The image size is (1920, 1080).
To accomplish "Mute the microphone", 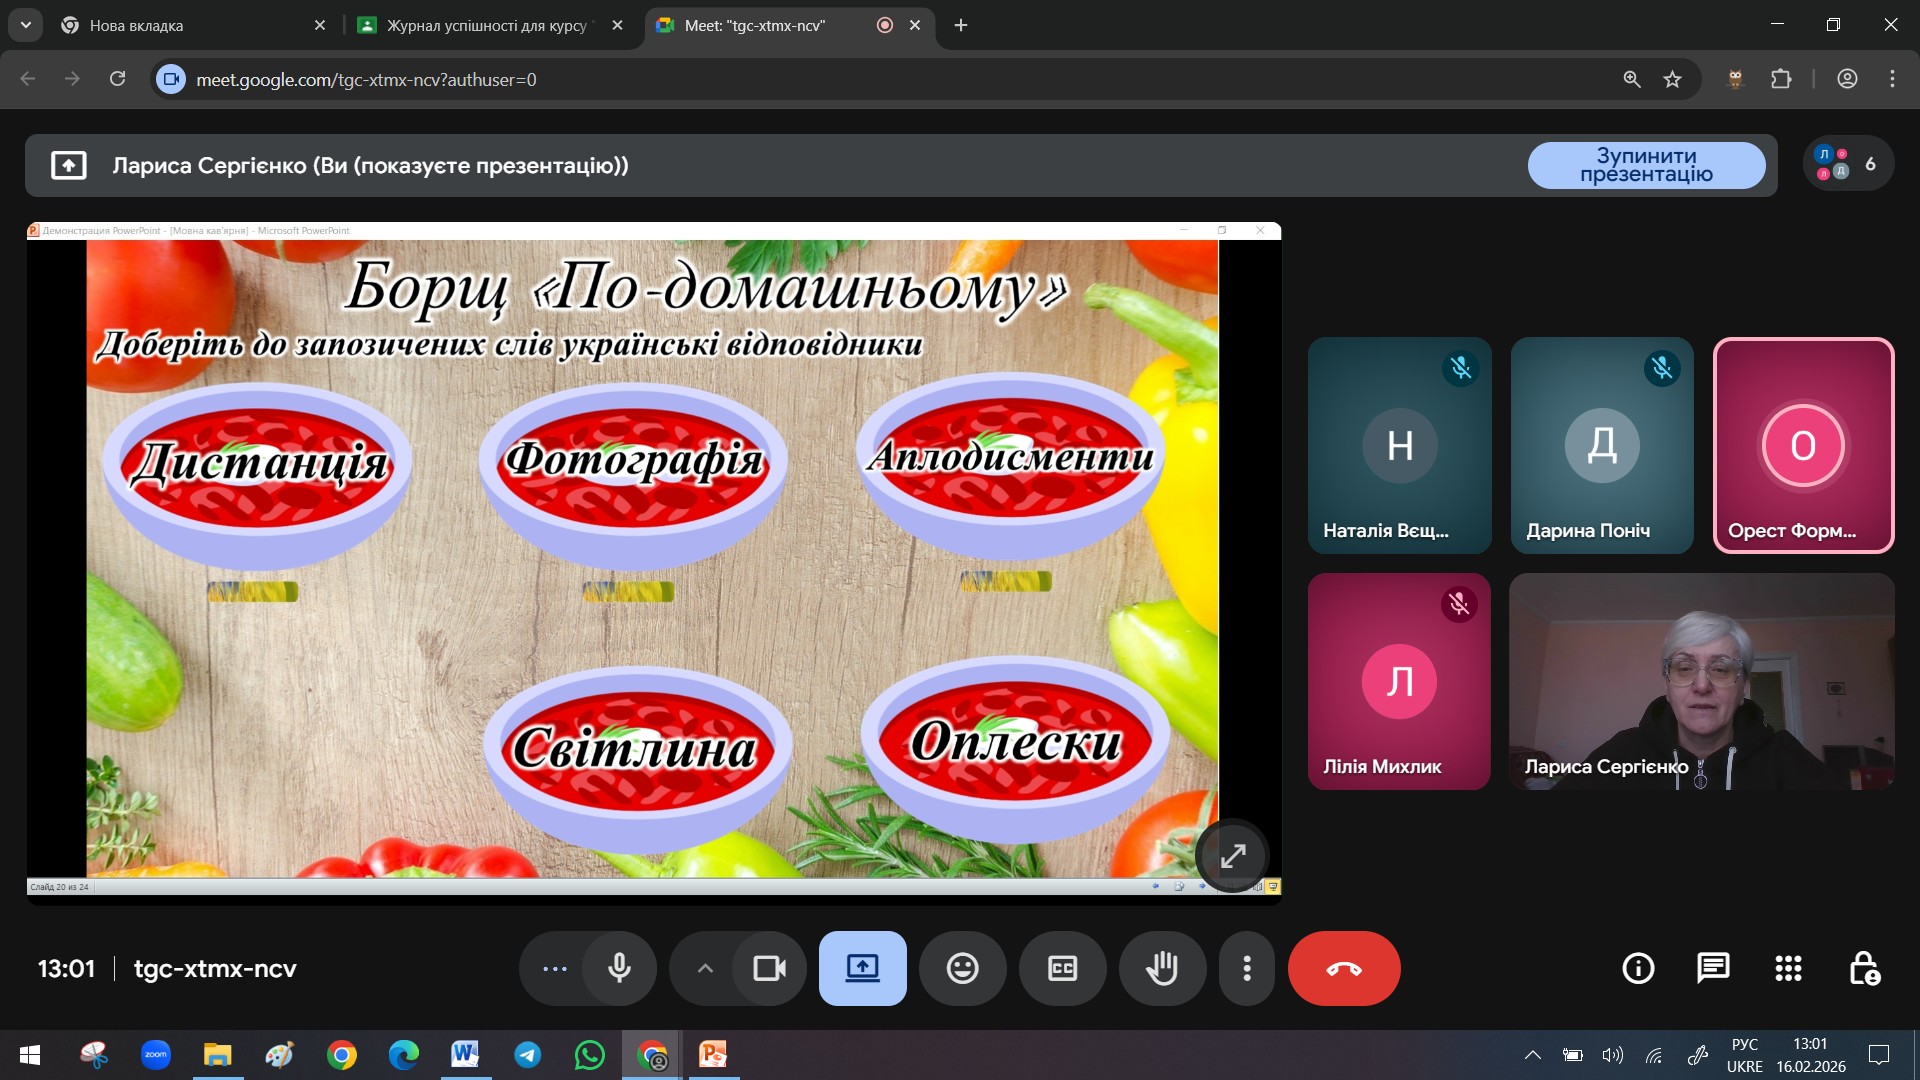I will click(x=619, y=968).
